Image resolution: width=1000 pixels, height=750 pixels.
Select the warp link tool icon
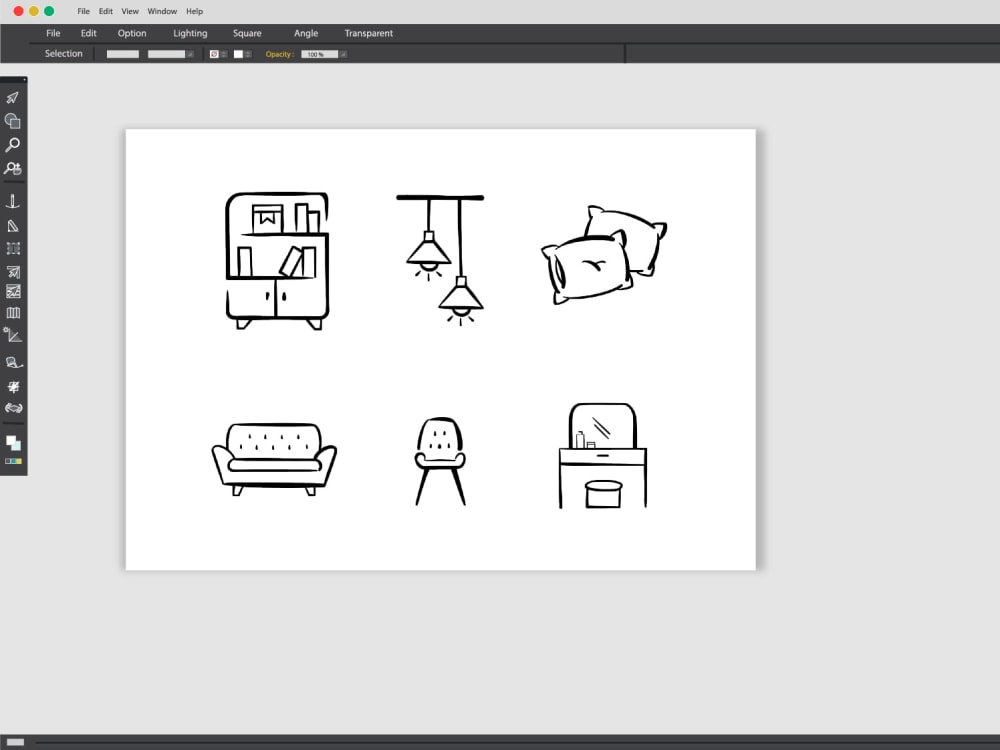[x=13, y=408]
